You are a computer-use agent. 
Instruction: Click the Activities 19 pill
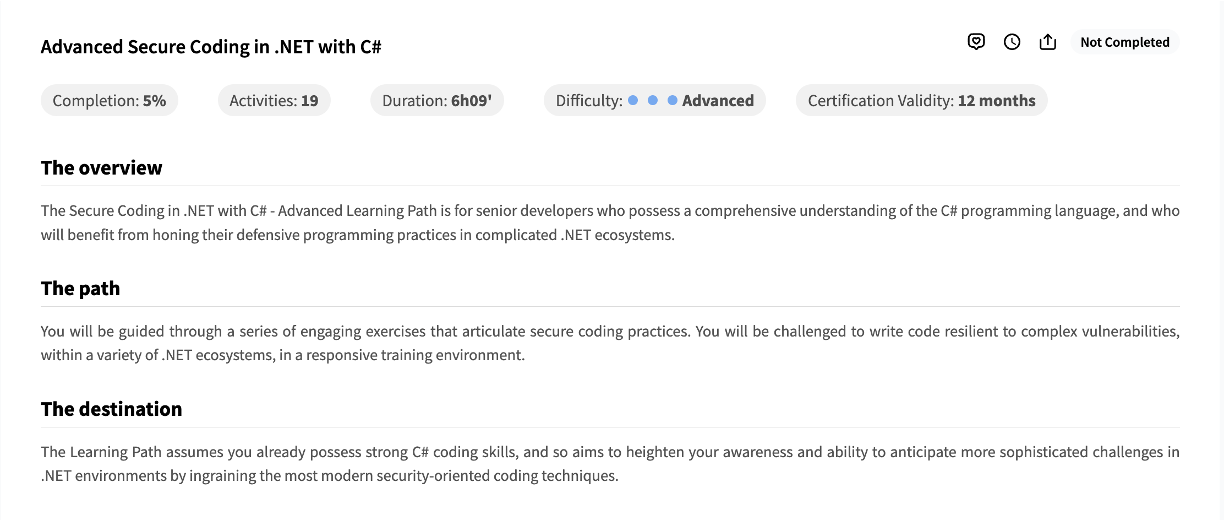pos(274,100)
